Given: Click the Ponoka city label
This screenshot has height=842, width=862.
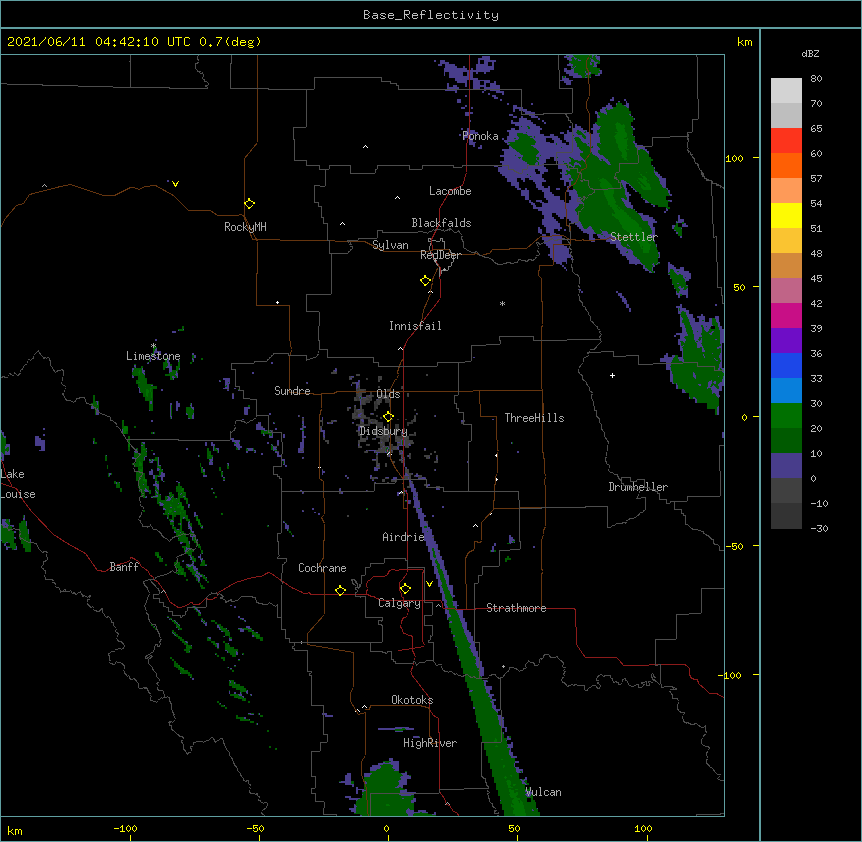Looking at the screenshot, I should click(x=480, y=136).
